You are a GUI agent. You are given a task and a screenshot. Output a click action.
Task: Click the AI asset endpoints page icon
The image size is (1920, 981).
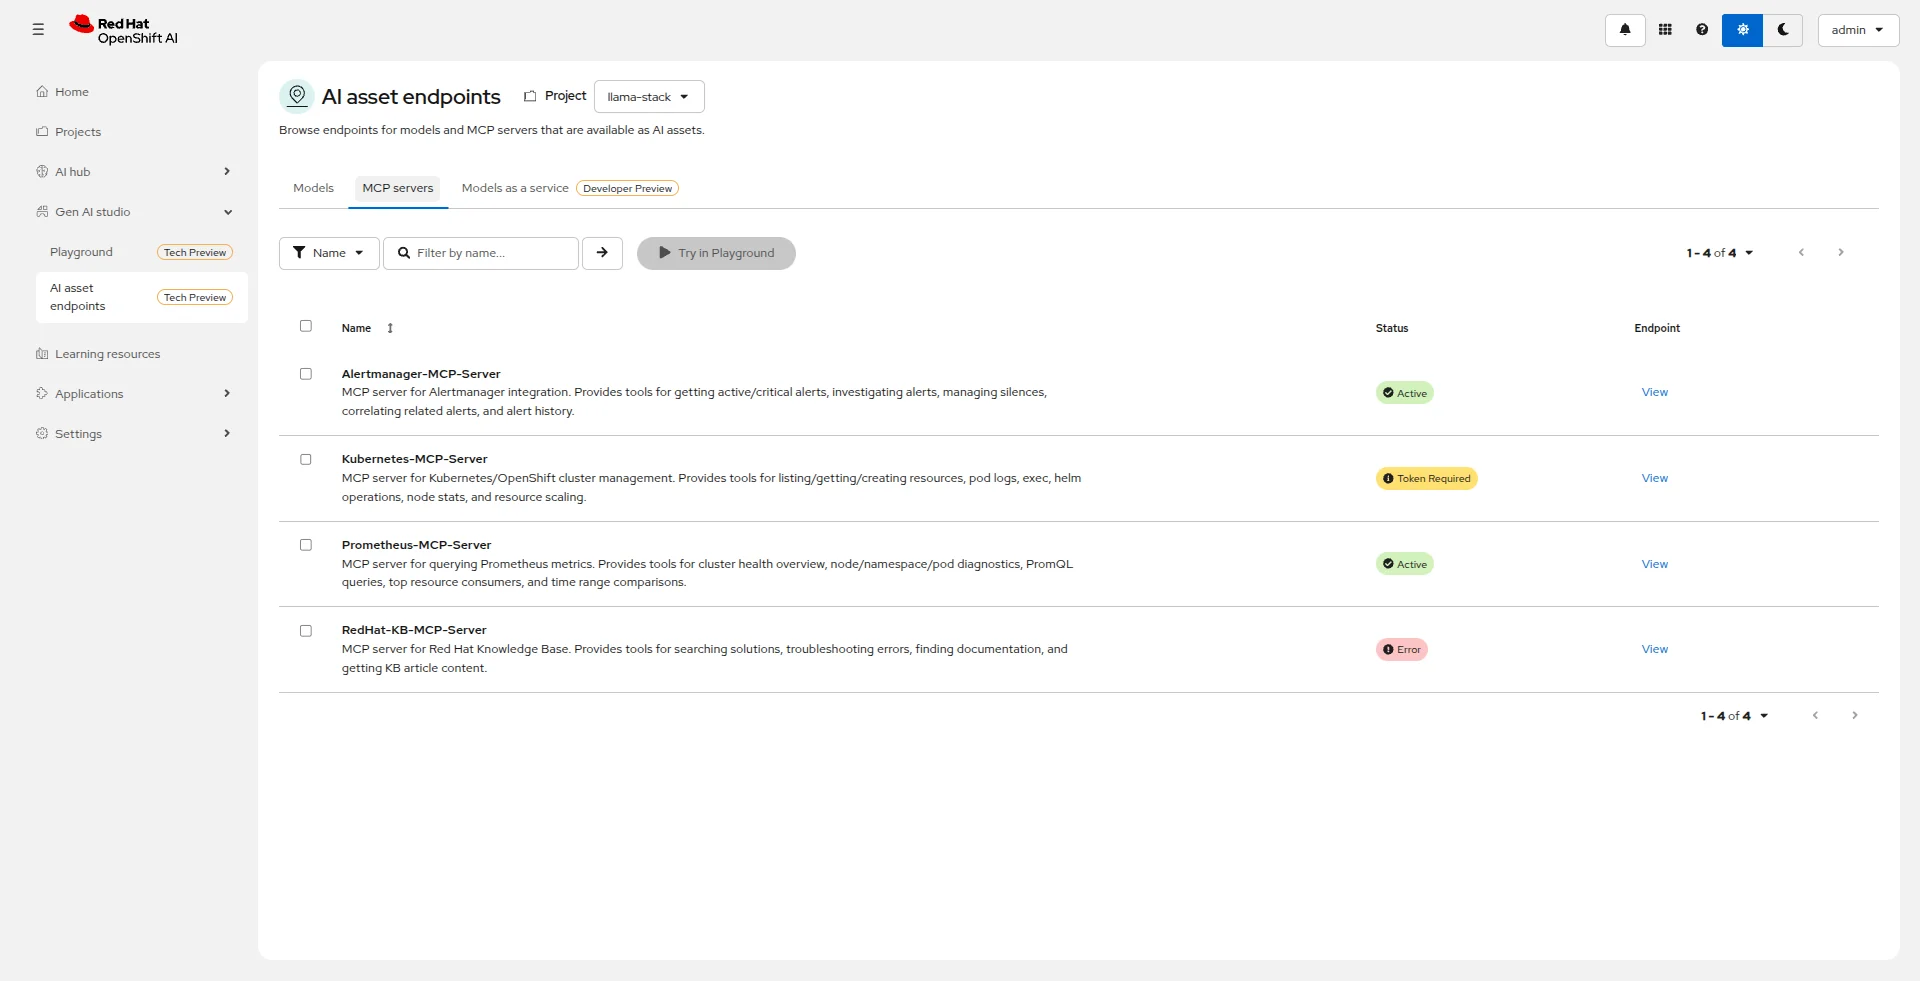click(296, 96)
